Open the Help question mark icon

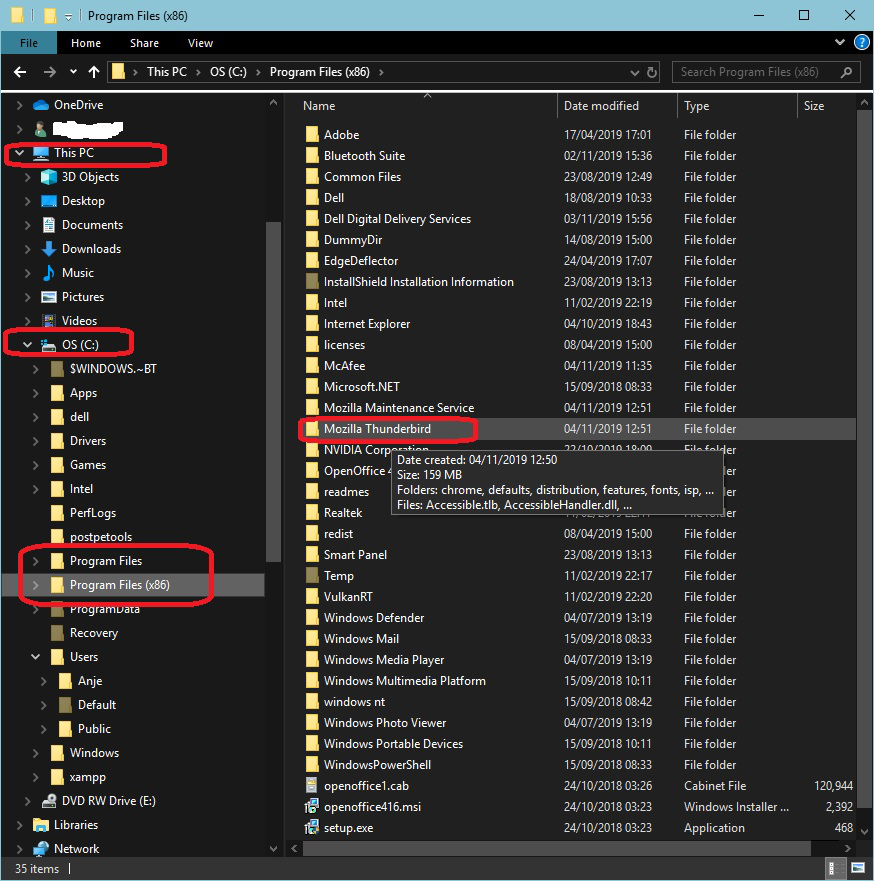[x=861, y=42]
